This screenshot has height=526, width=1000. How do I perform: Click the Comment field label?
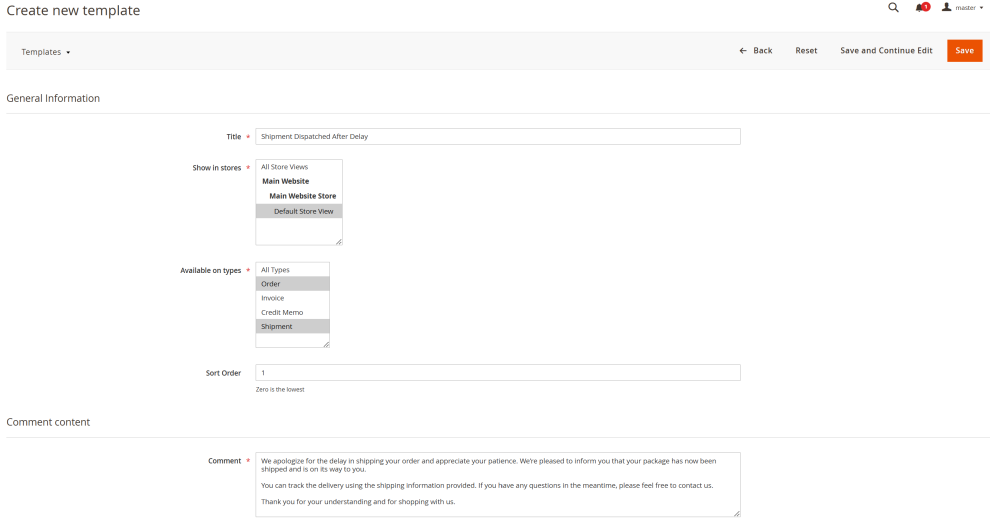[x=224, y=460]
